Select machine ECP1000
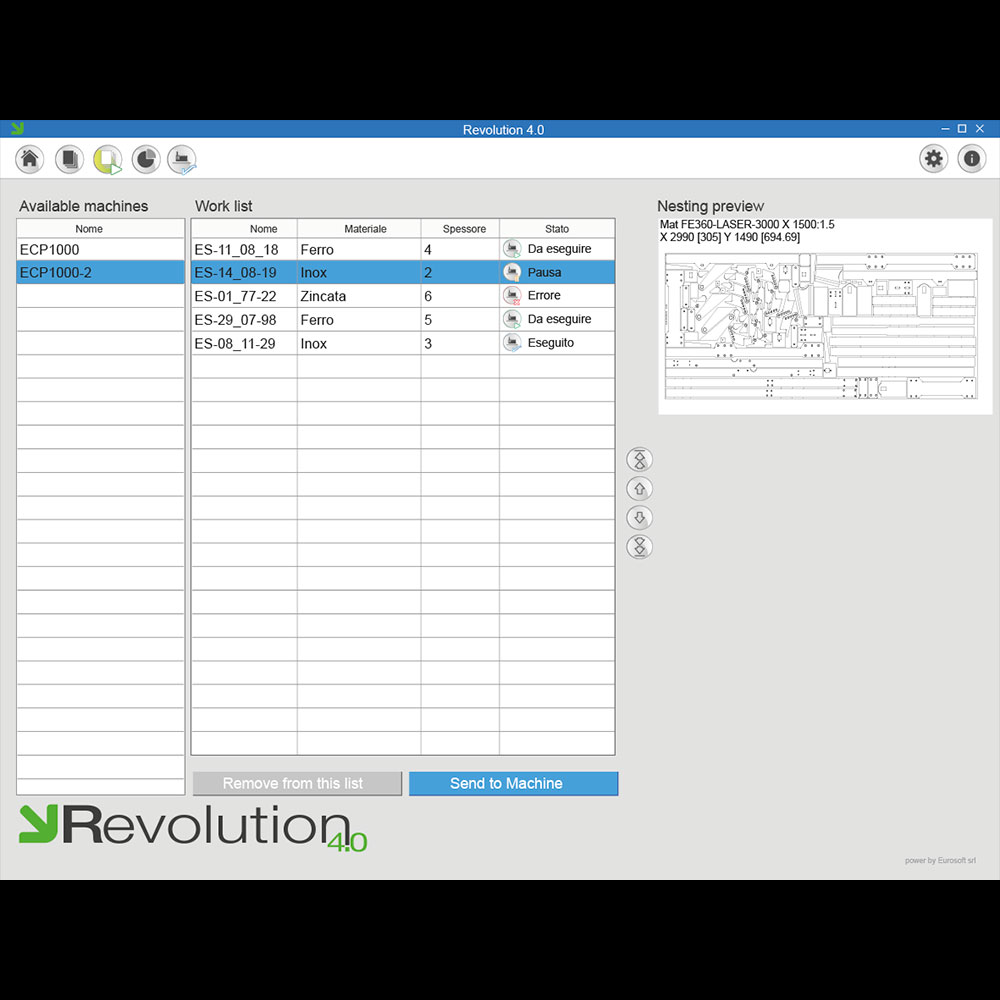The height and width of the screenshot is (1000, 1000). (101, 249)
